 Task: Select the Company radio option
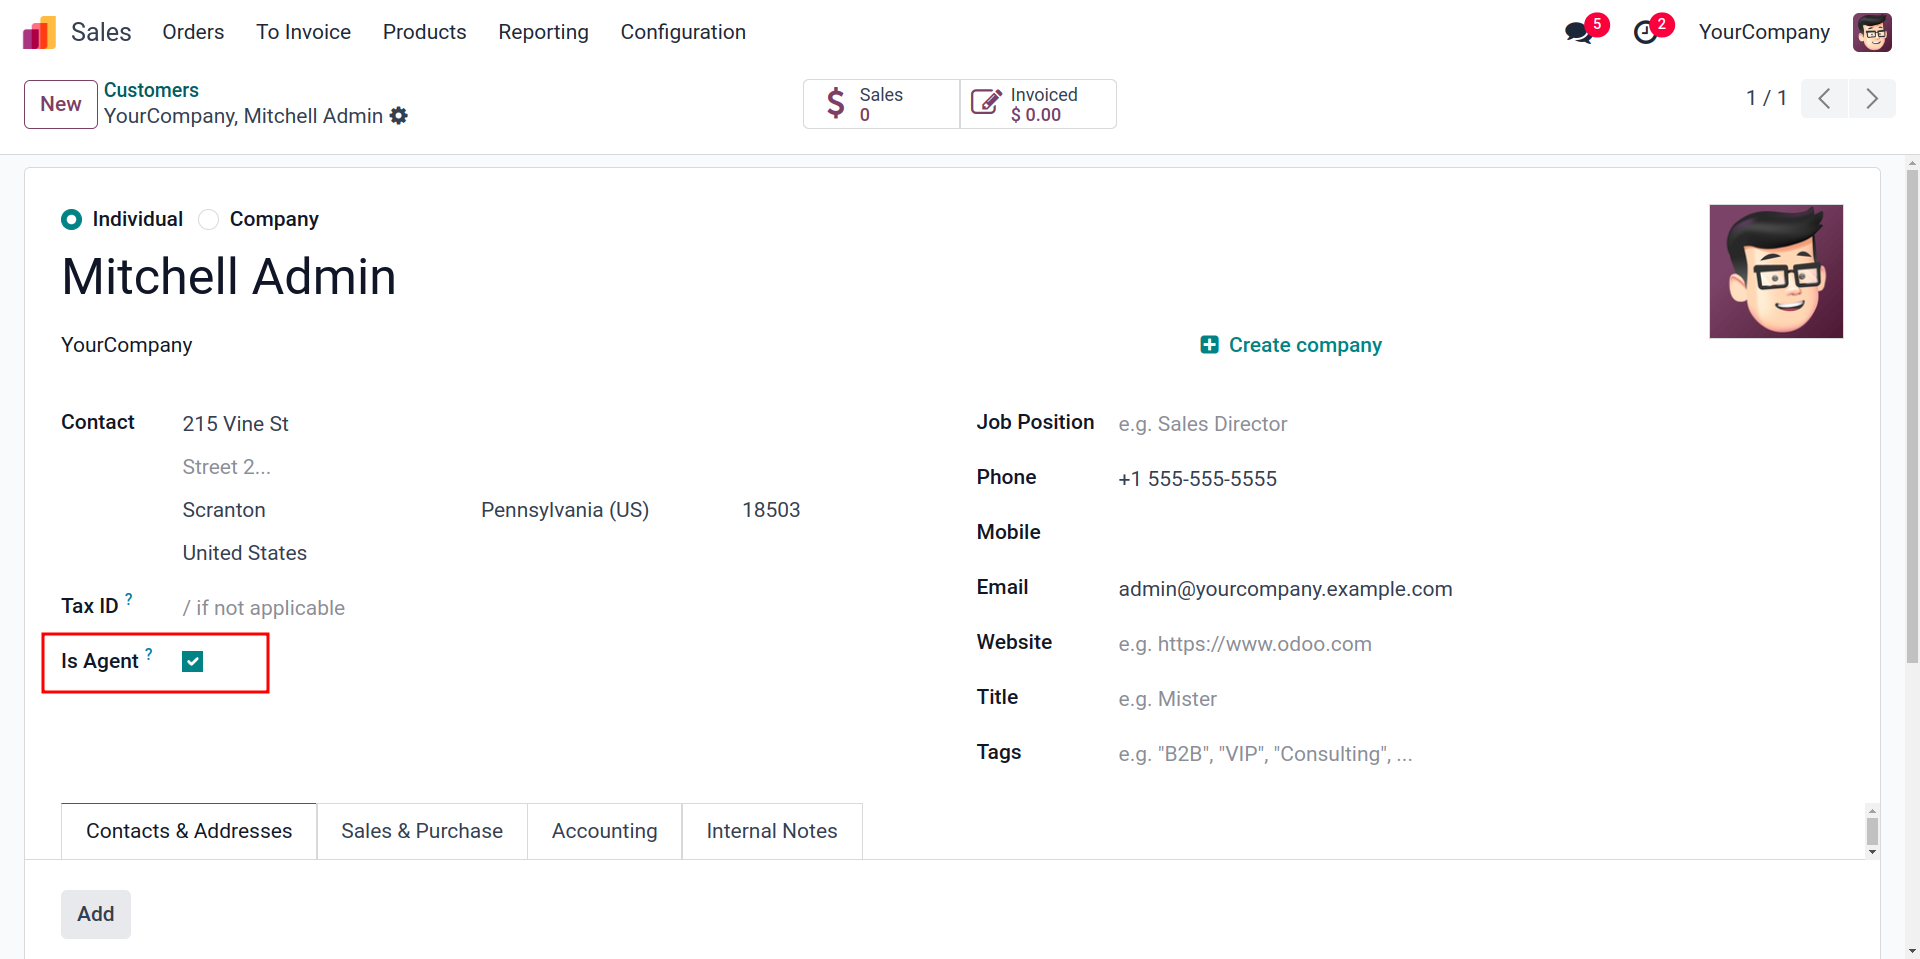click(208, 219)
